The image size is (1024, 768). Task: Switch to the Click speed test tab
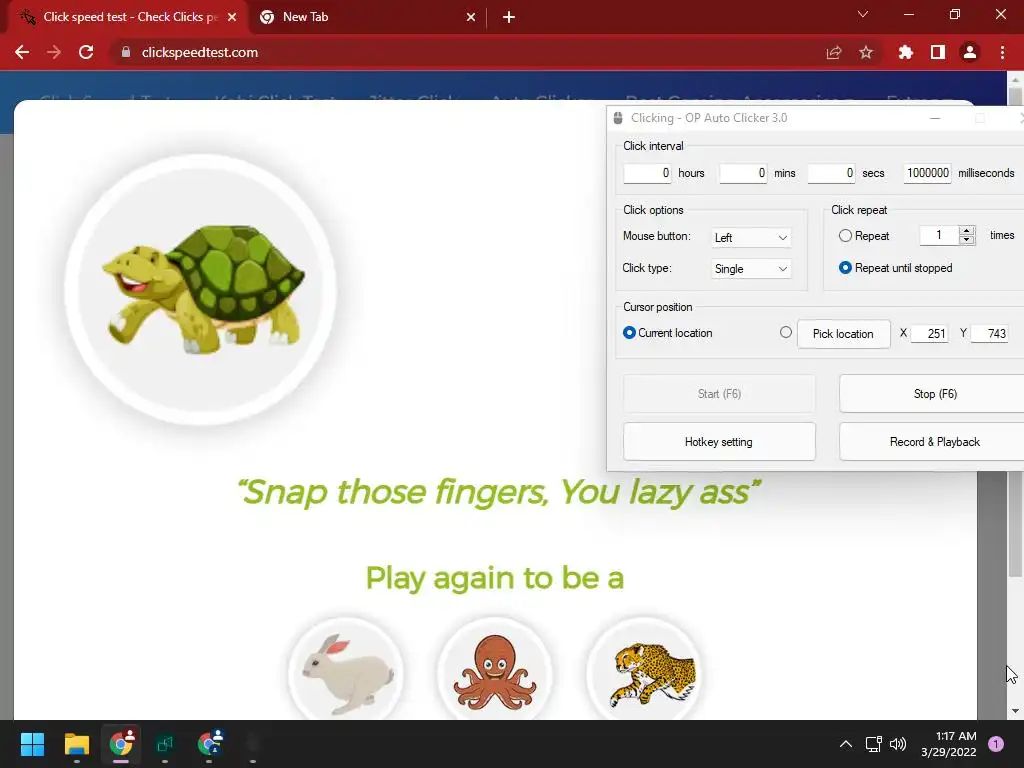point(127,18)
